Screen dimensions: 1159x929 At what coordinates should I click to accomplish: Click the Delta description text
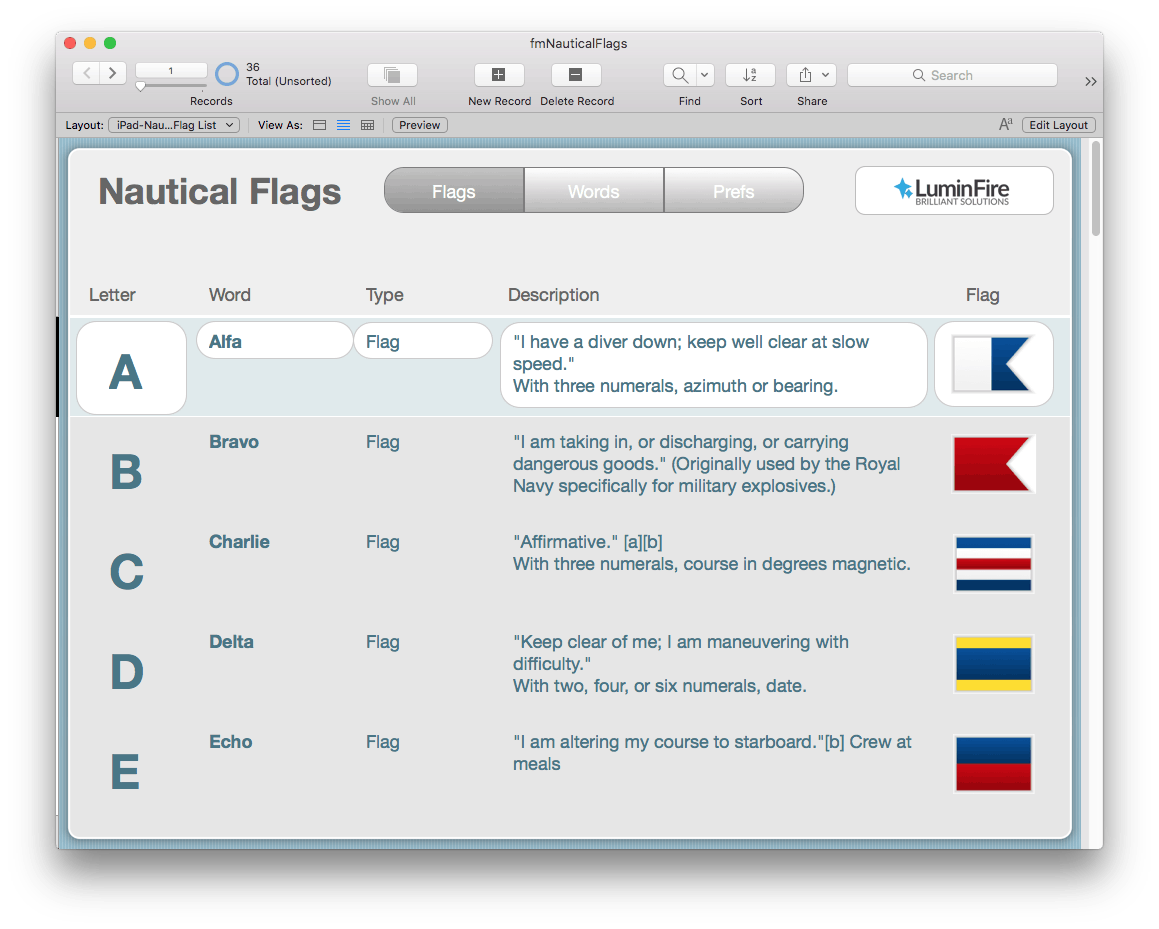681,664
